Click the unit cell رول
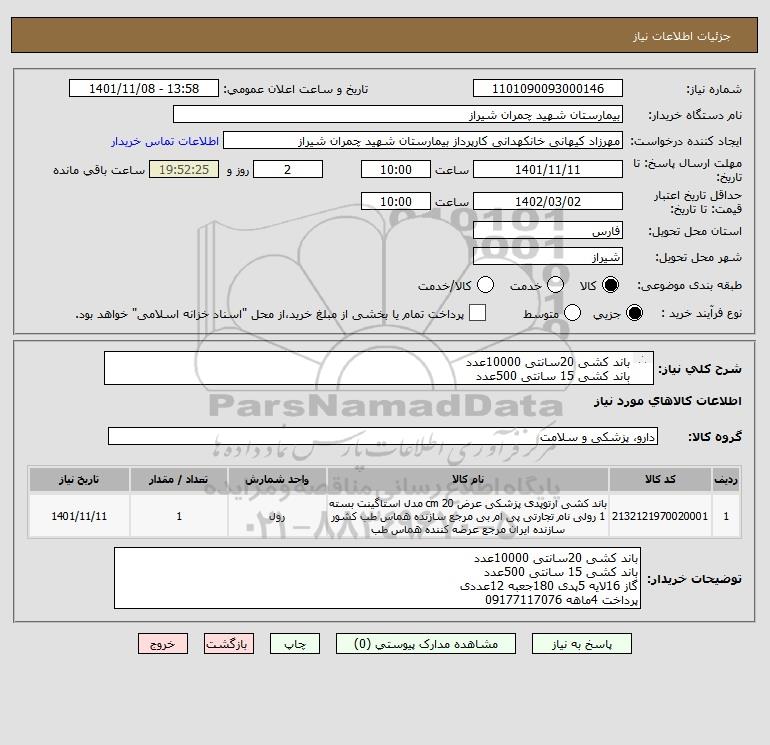The height and width of the screenshot is (745, 770). click(x=277, y=516)
